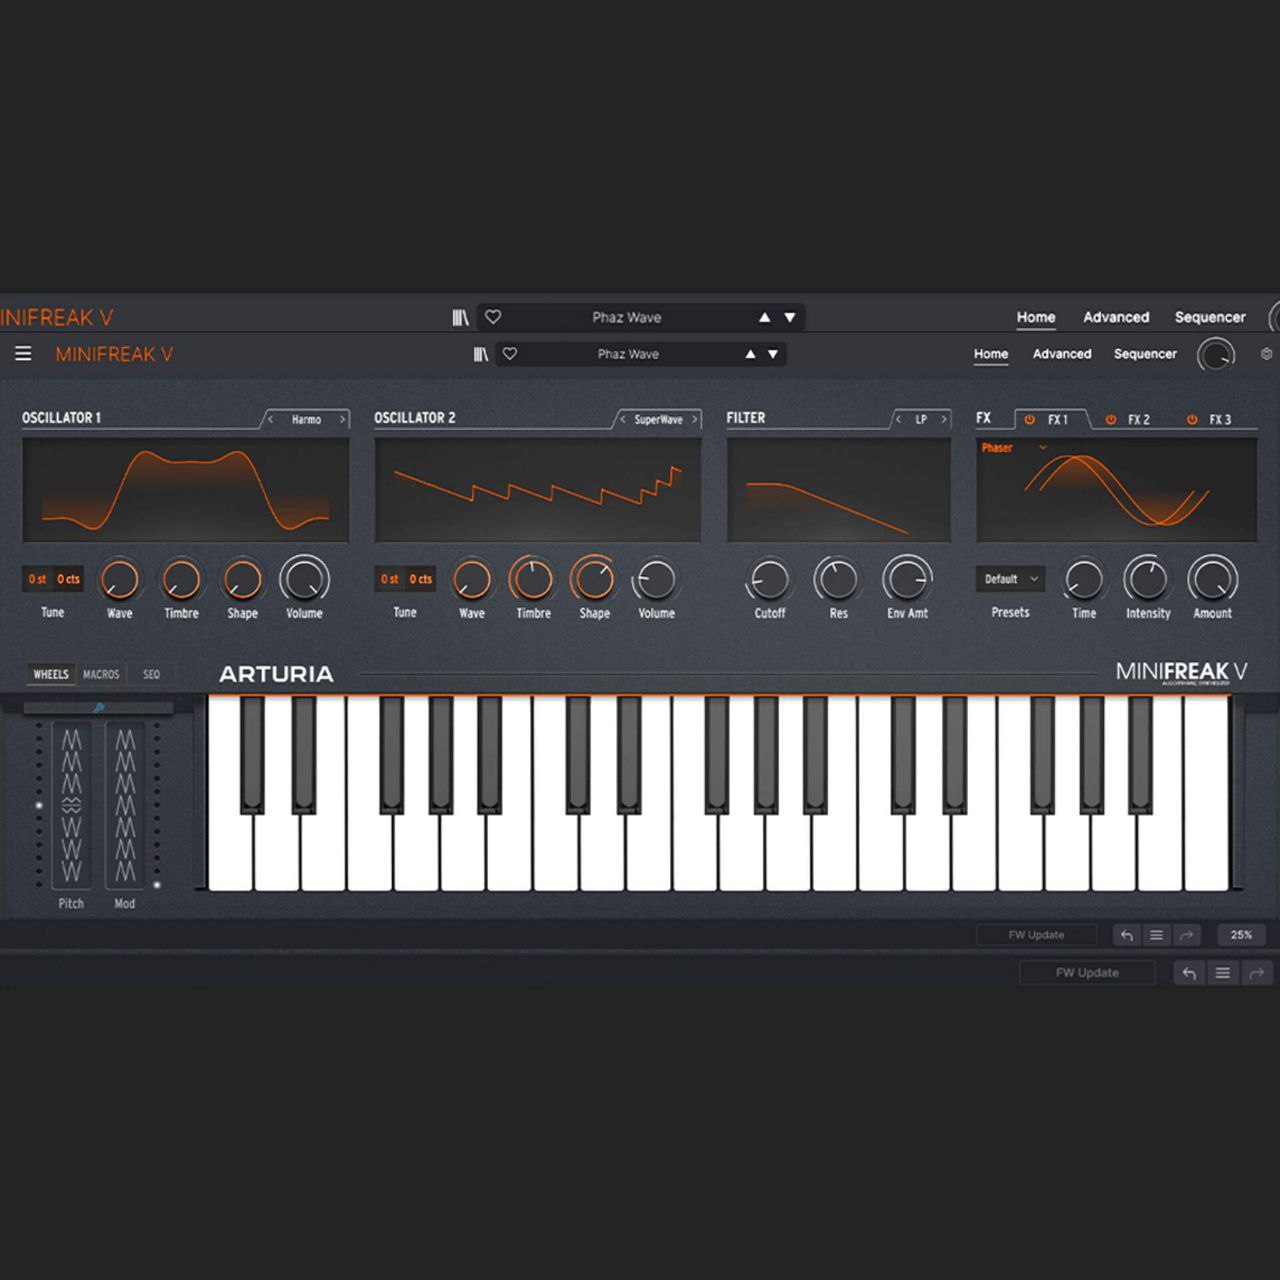Toggle the FX 3 power button
This screenshot has height=1280, width=1280.
[x=1192, y=420]
